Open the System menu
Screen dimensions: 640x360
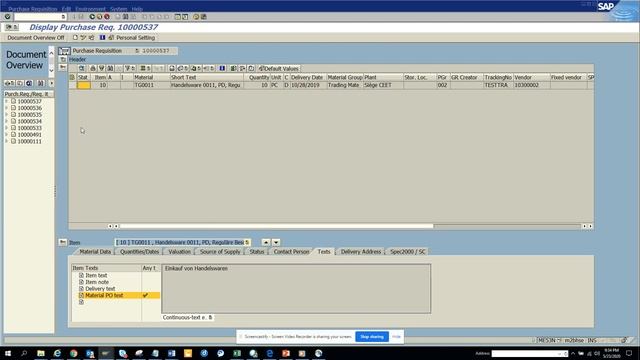pyautogui.click(x=118, y=9)
